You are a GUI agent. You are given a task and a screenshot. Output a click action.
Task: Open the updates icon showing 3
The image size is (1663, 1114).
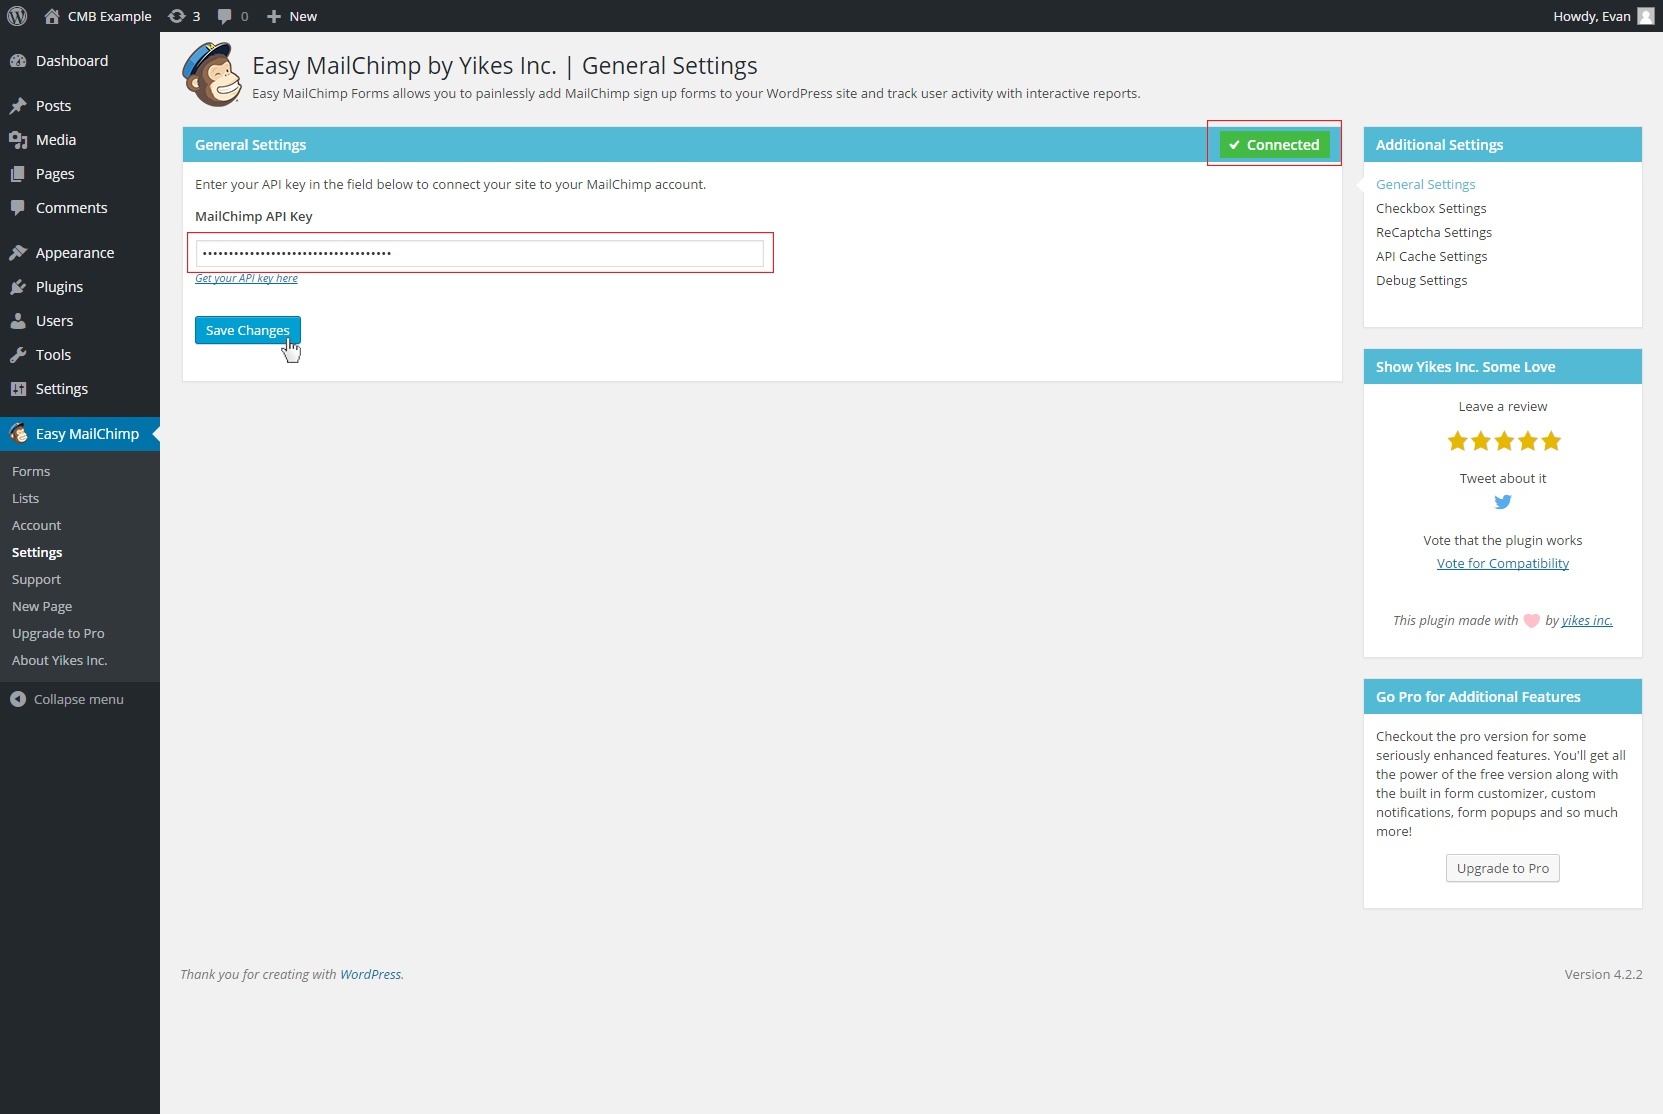(177, 16)
